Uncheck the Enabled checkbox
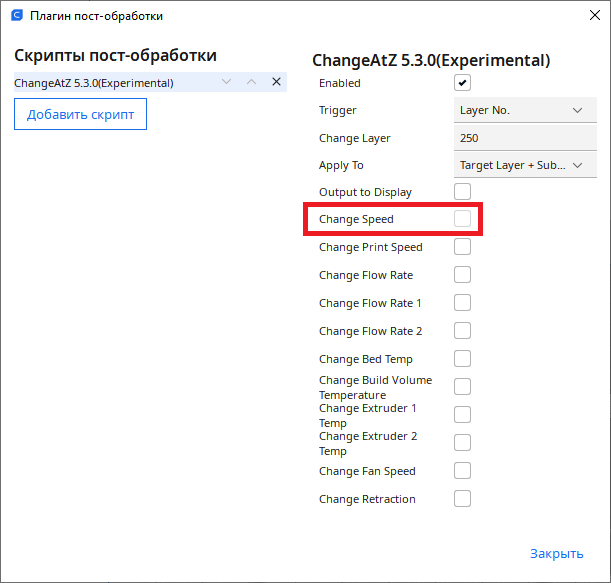The height and width of the screenshot is (583, 611). [x=462, y=83]
